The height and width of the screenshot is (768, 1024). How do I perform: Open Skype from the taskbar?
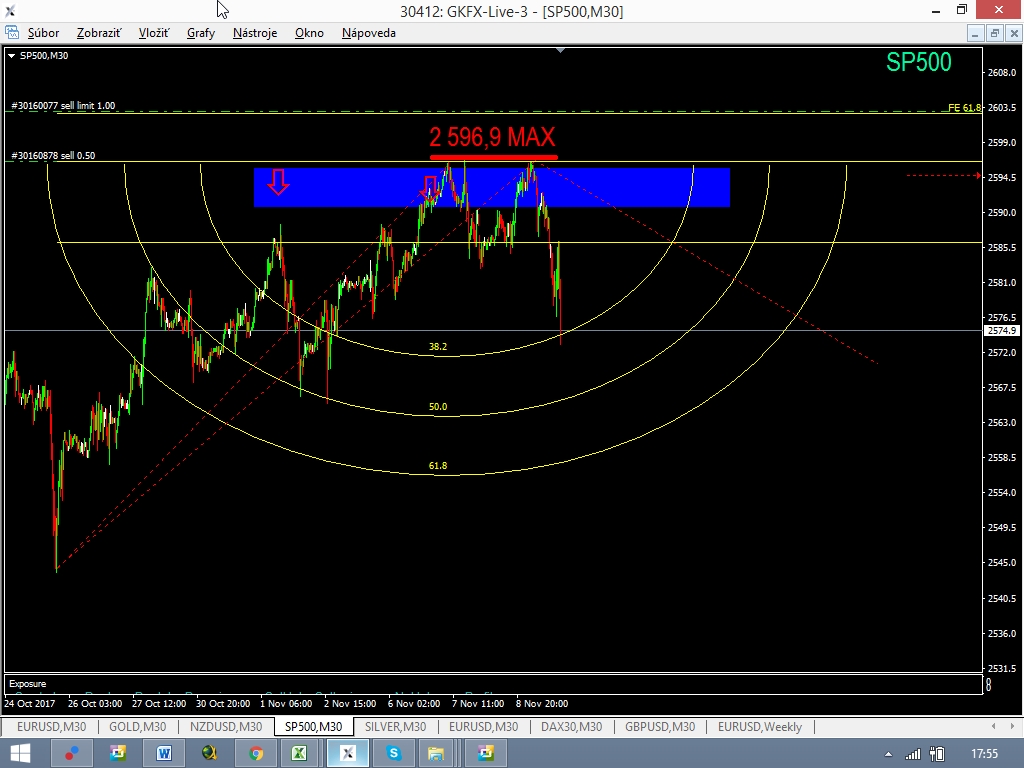(x=394, y=754)
